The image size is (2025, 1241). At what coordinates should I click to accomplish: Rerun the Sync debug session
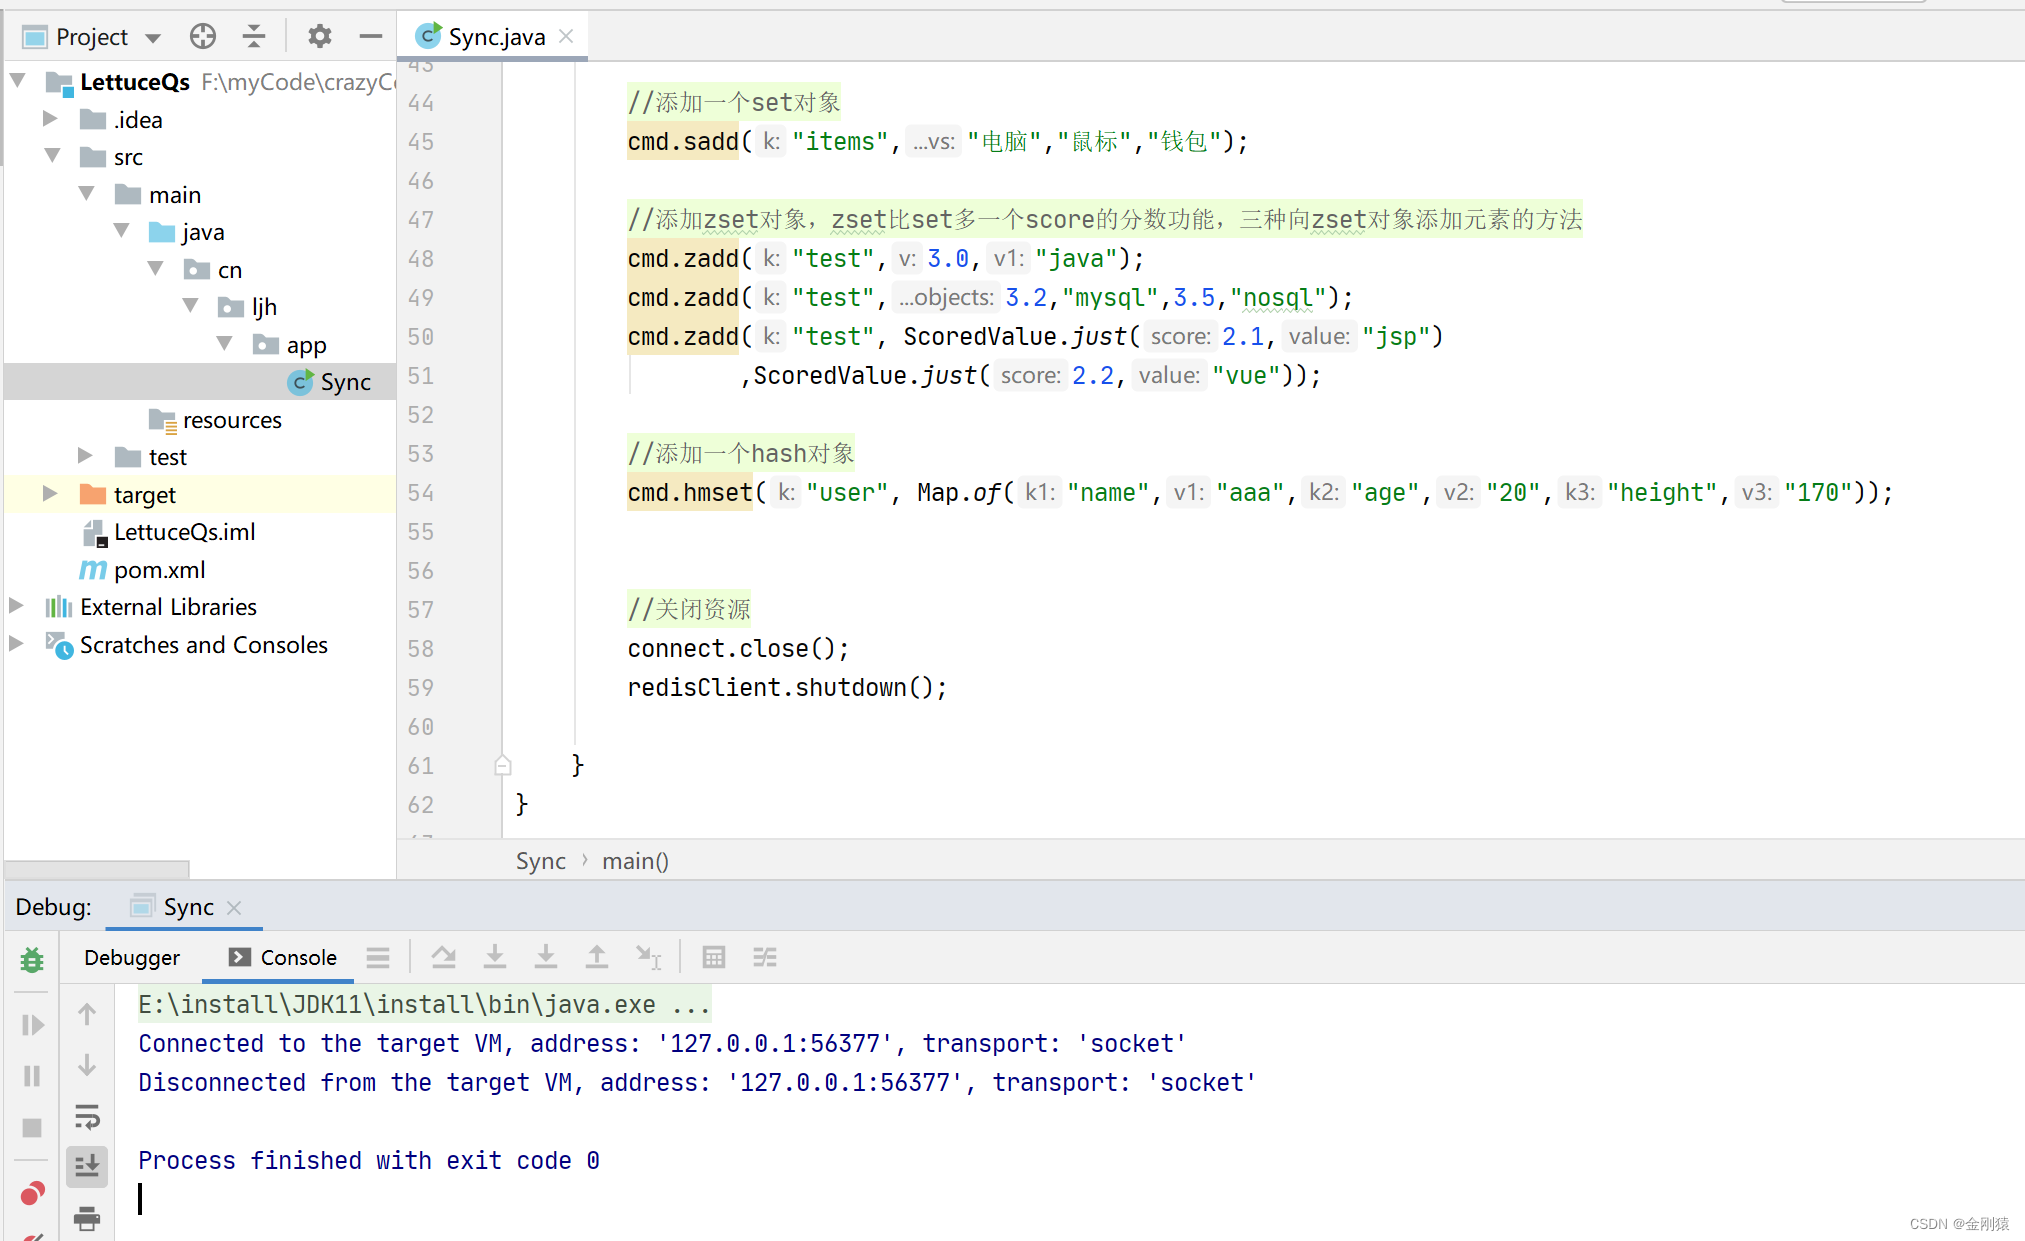point(31,958)
